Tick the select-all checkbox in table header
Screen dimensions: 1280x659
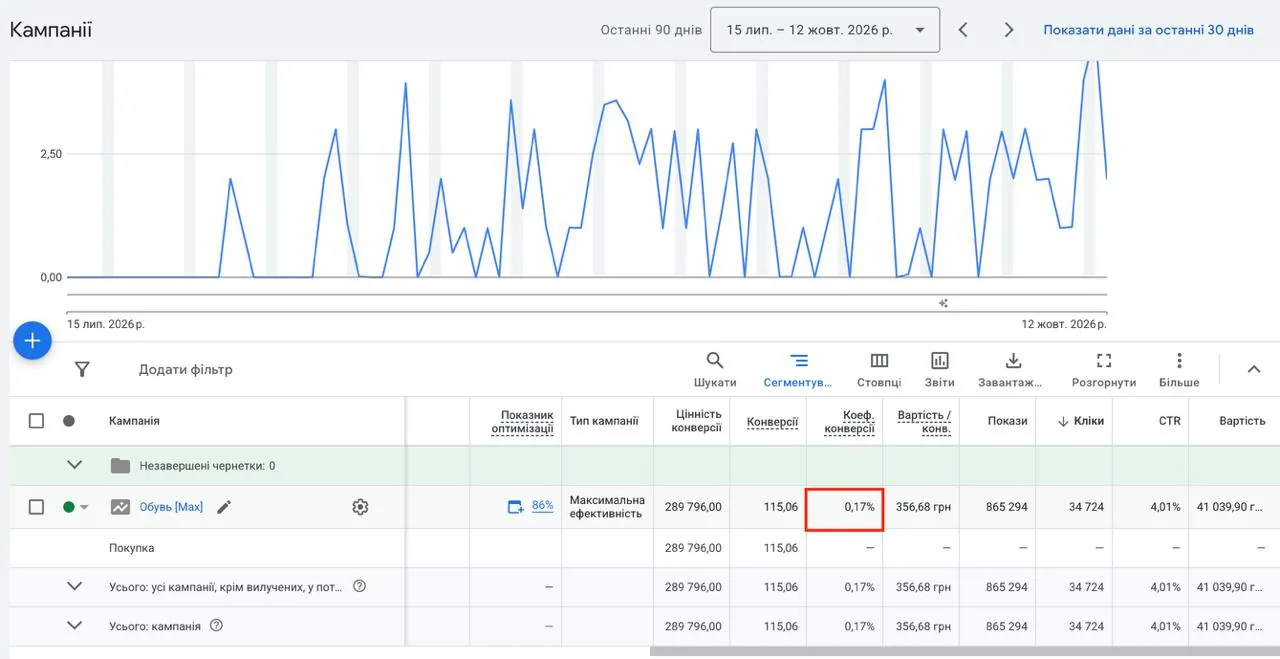click(x=36, y=421)
